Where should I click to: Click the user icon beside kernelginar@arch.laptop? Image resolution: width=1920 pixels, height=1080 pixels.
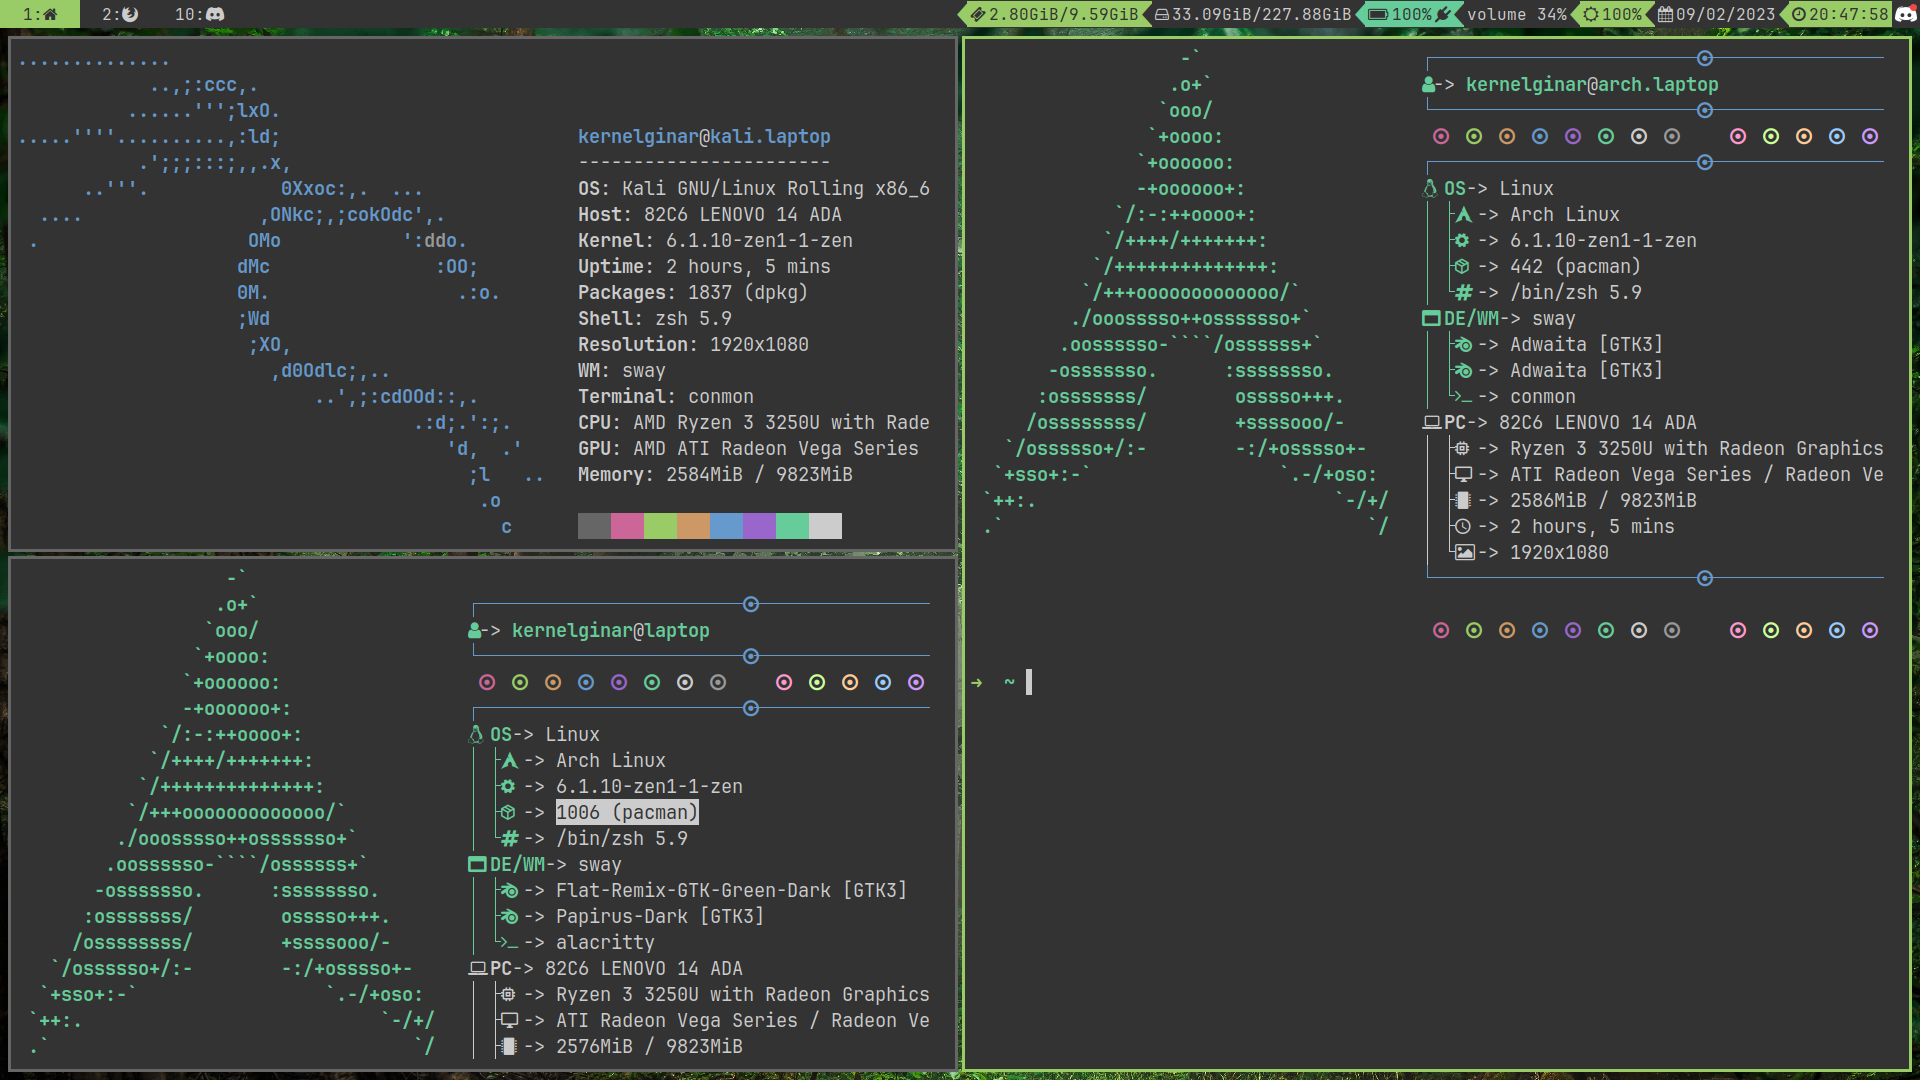(x=1429, y=85)
